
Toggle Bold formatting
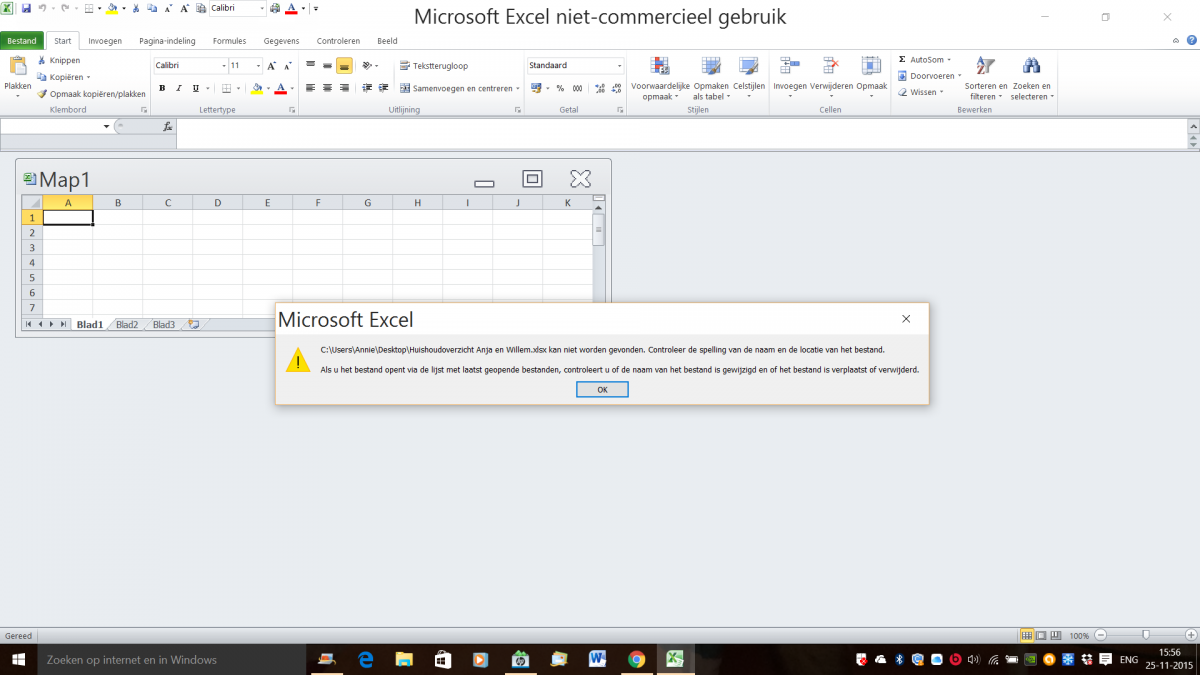click(x=162, y=88)
